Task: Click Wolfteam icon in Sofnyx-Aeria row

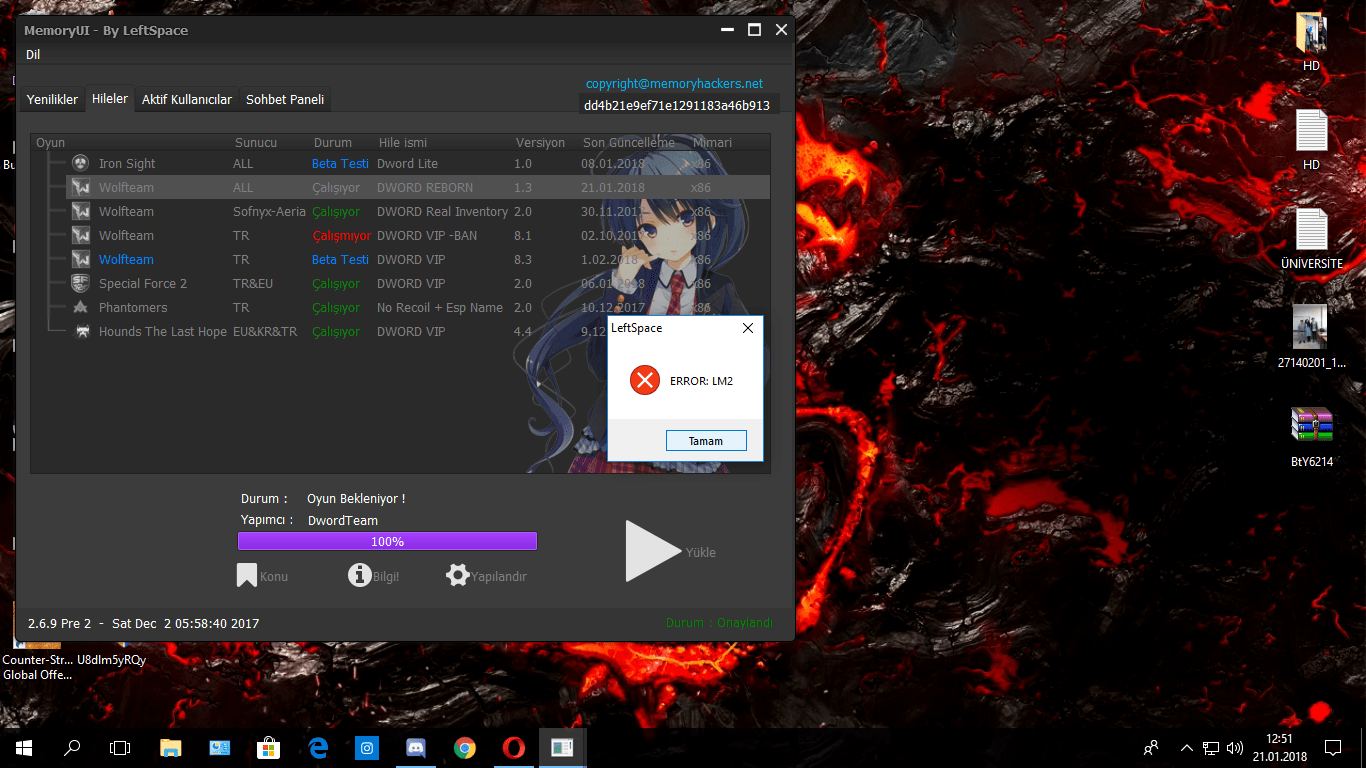Action: coord(81,211)
